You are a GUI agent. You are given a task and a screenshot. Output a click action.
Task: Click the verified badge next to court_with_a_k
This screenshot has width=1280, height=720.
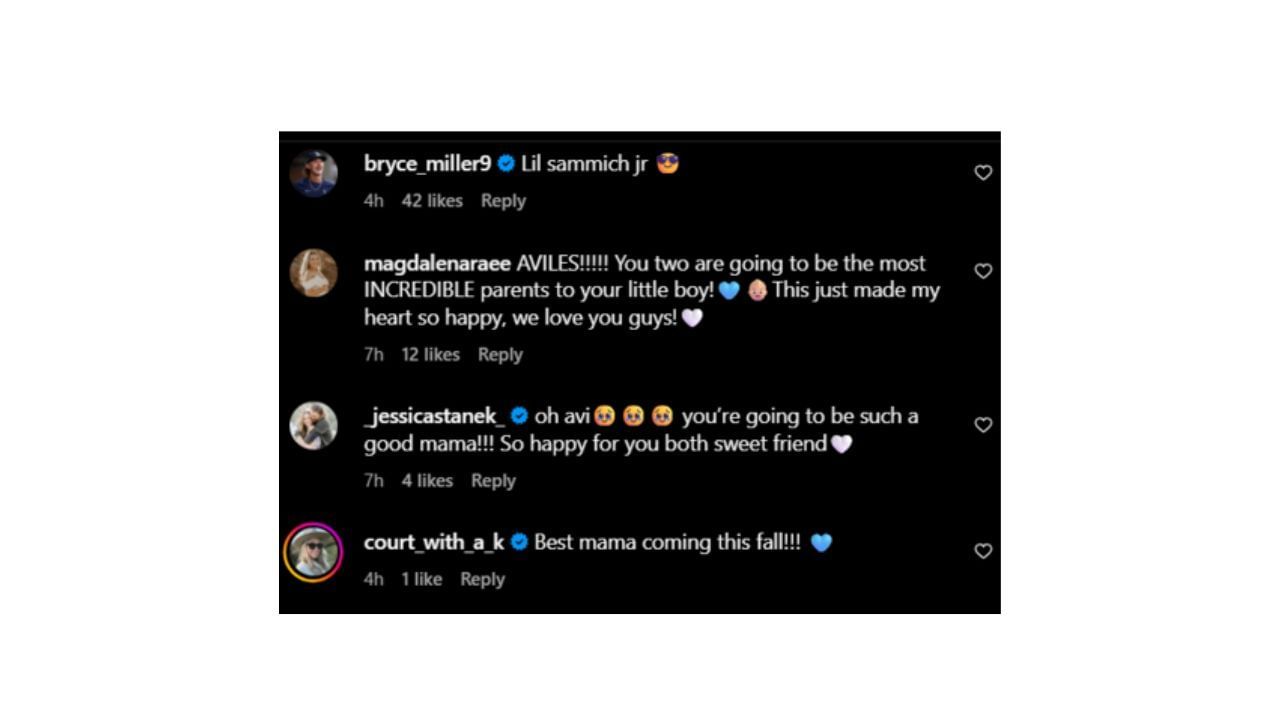(x=519, y=541)
